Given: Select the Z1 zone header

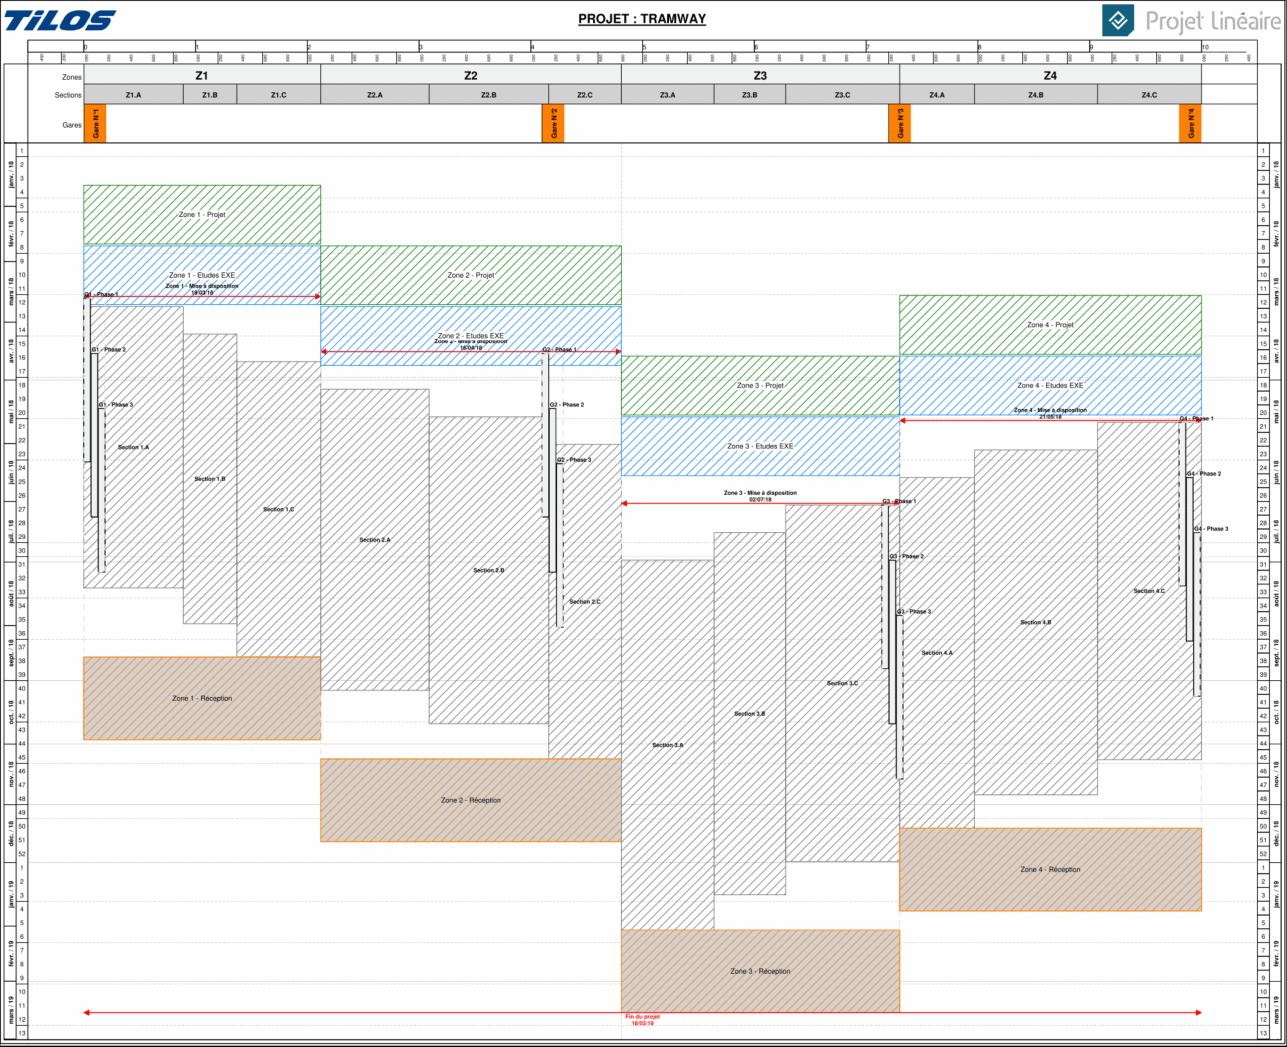Looking at the screenshot, I should (x=202, y=76).
